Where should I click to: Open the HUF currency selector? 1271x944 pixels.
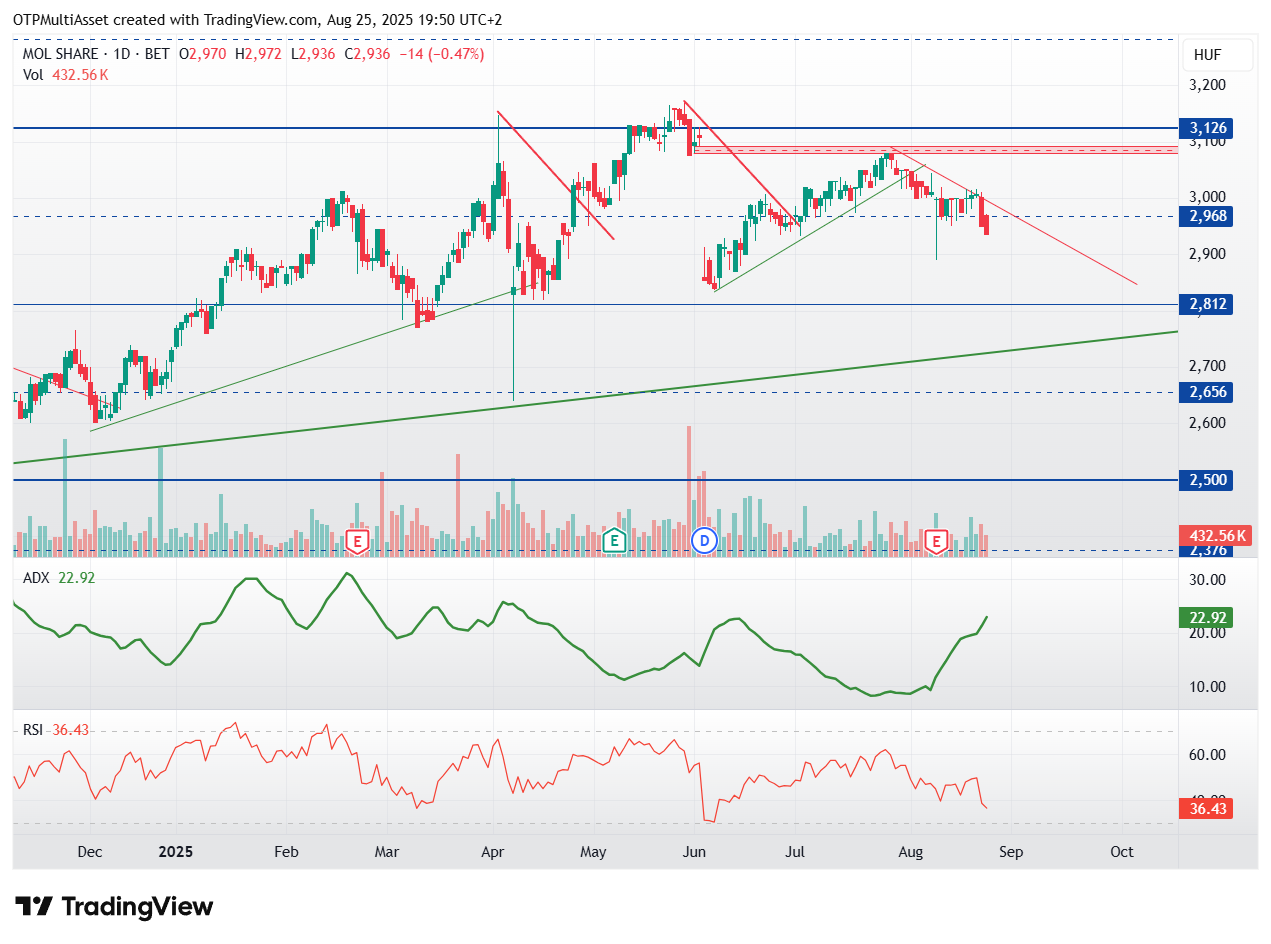pyautogui.click(x=1216, y=55)
